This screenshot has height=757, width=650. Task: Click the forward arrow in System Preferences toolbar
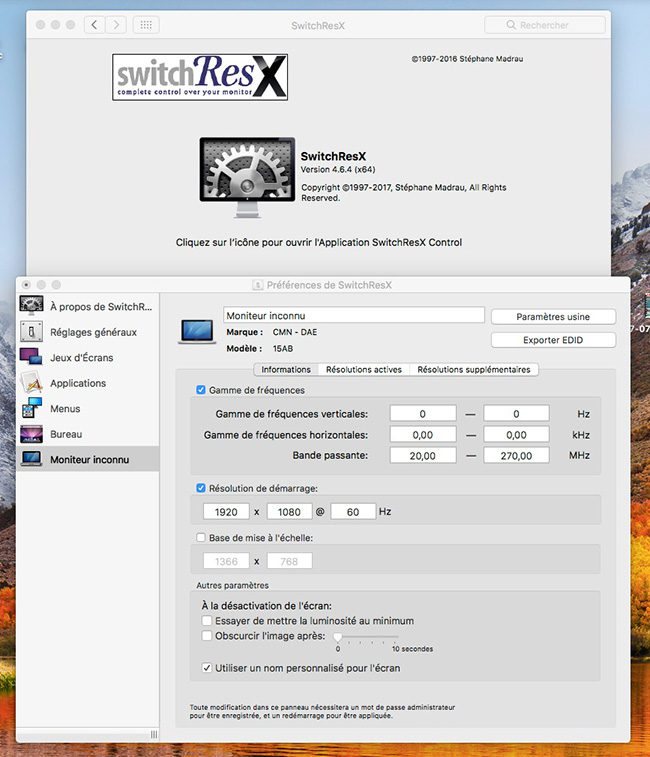[x=116, y=25]
